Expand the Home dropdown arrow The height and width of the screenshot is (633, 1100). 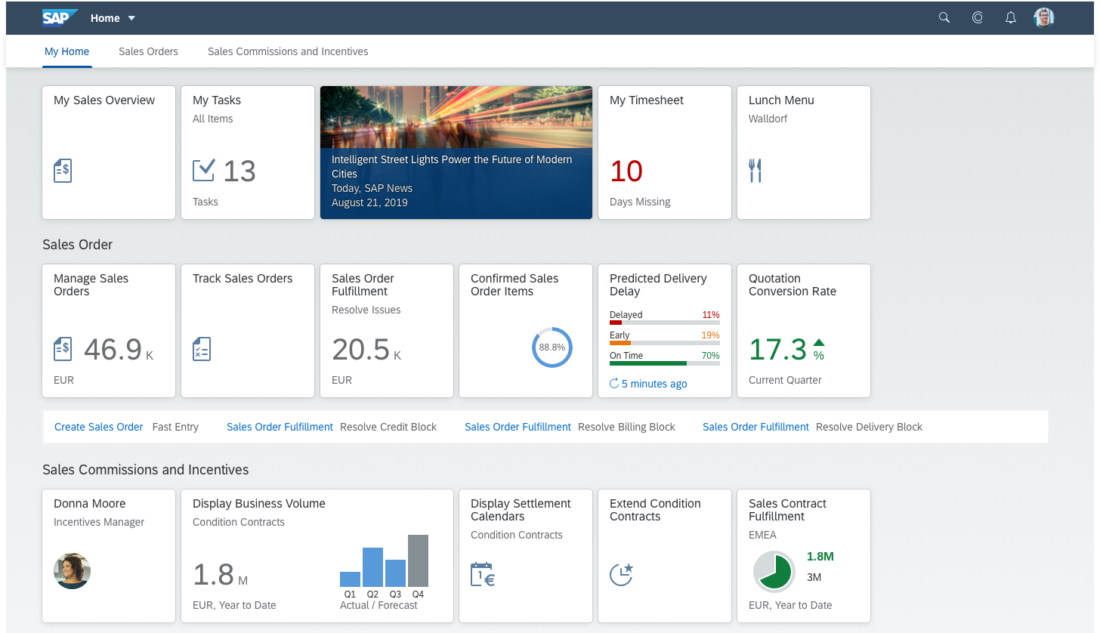pos(131,19)
